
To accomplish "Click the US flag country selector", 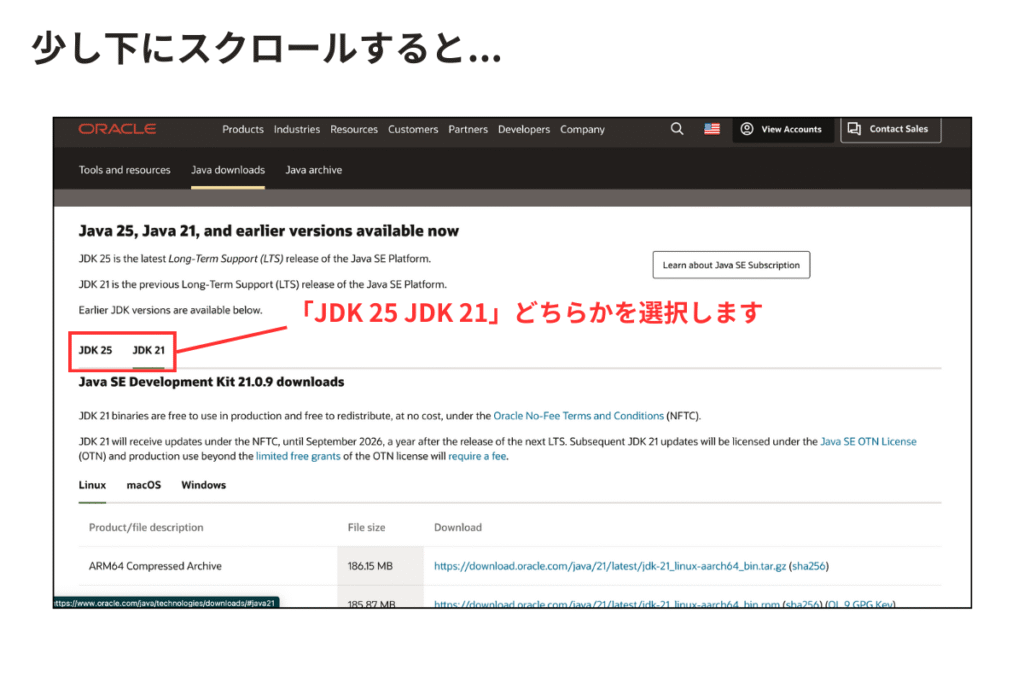I will click(712, 129).
